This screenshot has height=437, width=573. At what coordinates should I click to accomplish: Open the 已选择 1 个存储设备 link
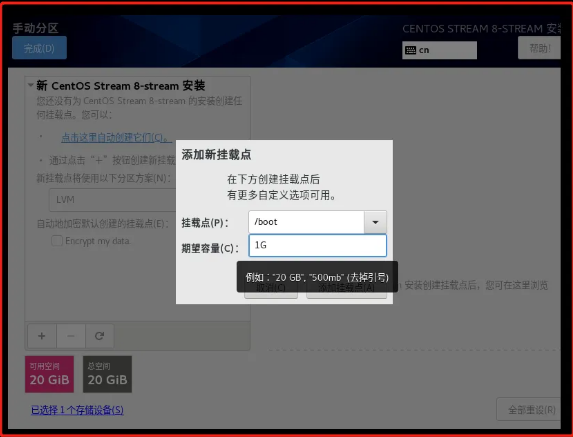(77, 410)
